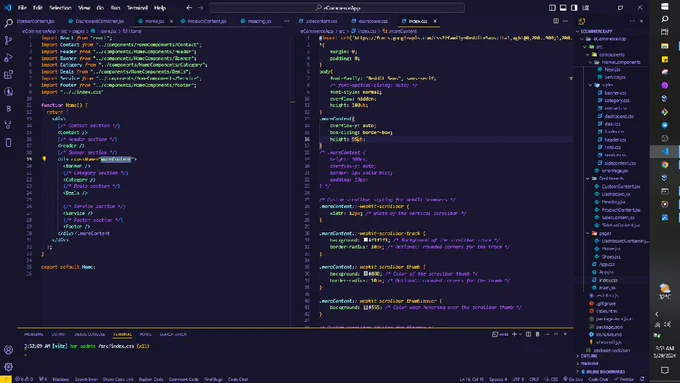Click the eCommerceApp command center search box
The width and height of the screenshot is (680, 383).
[337, 7]
